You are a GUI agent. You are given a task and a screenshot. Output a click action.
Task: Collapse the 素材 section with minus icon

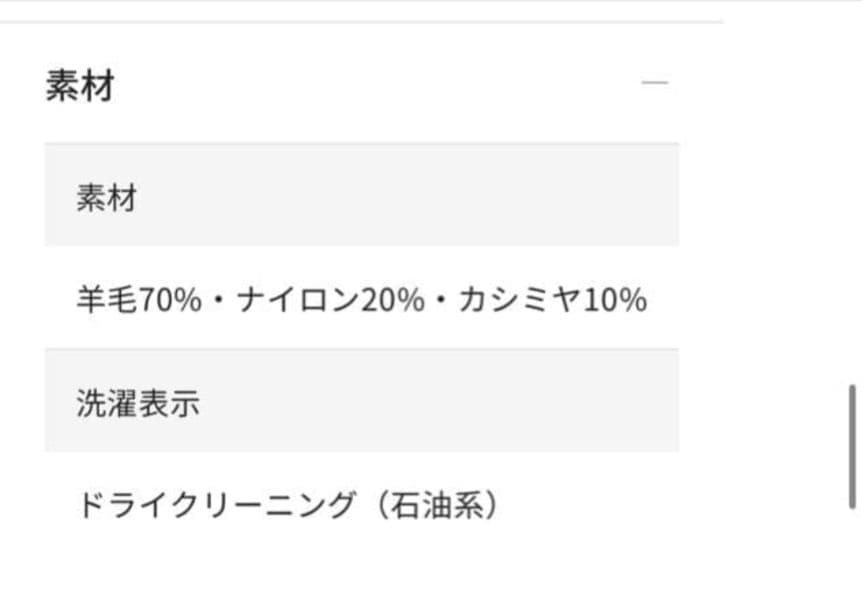(x=654, y=83)
